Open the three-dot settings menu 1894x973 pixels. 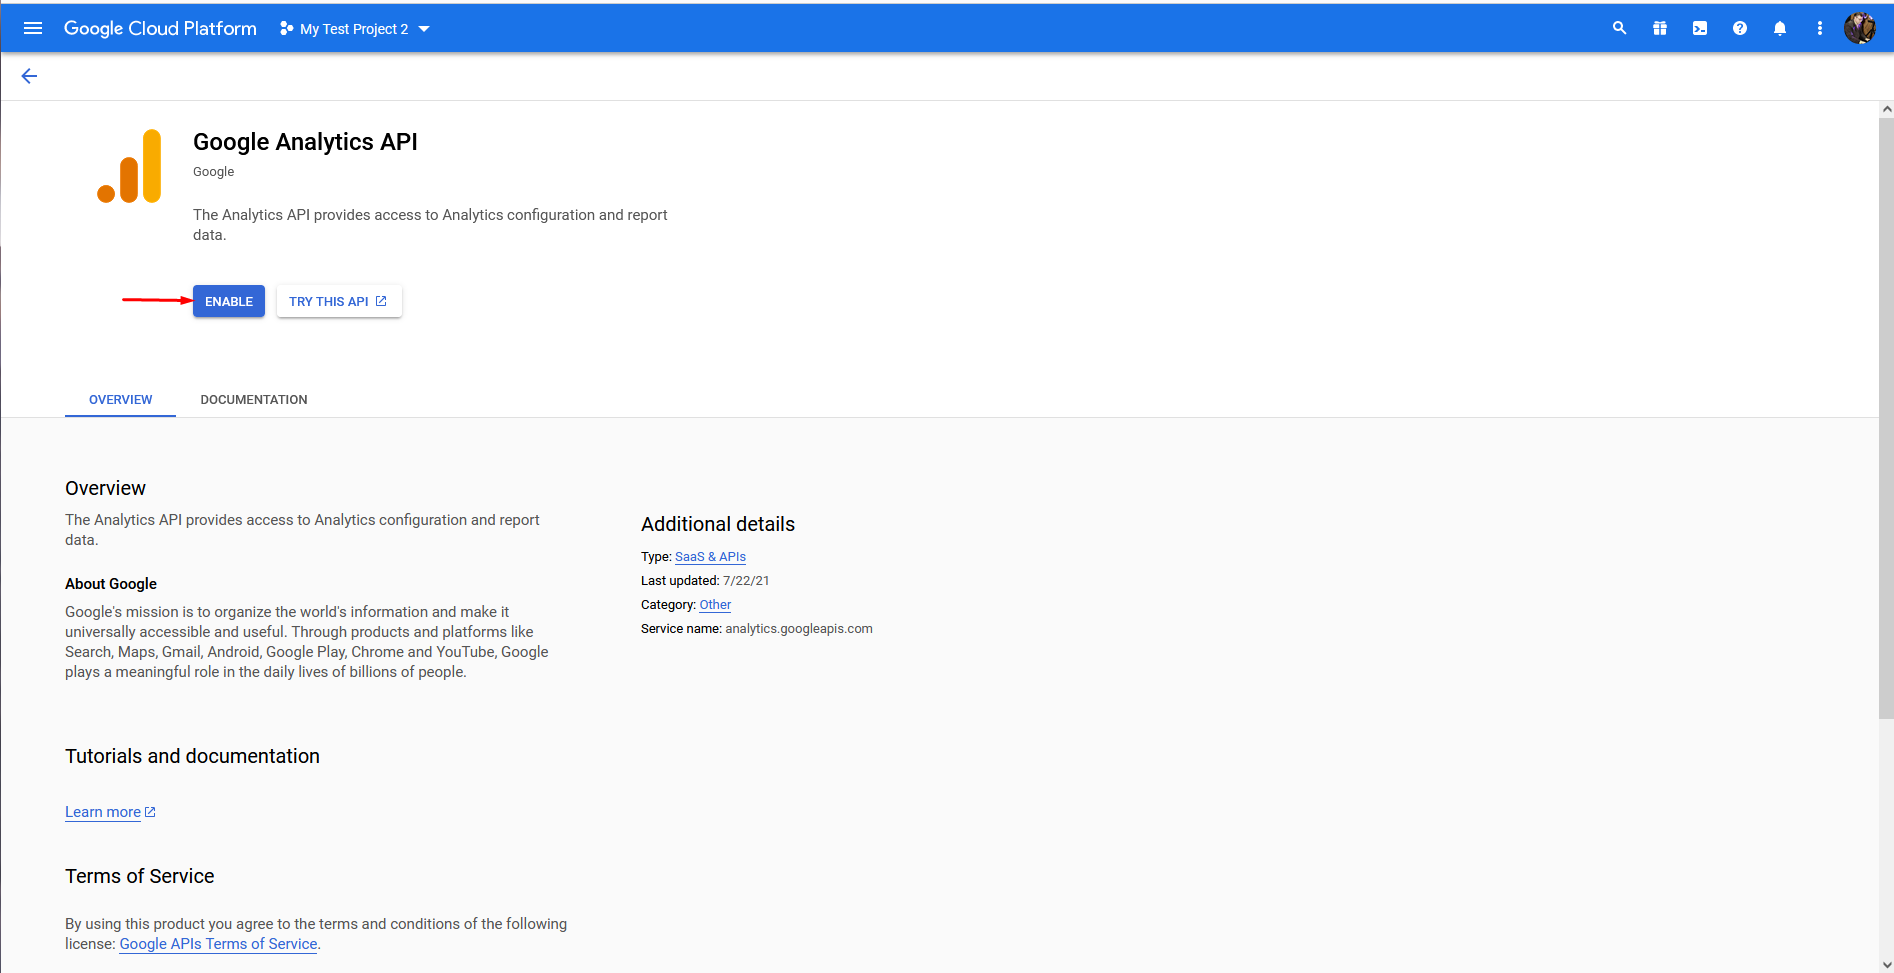[1819, 28]
